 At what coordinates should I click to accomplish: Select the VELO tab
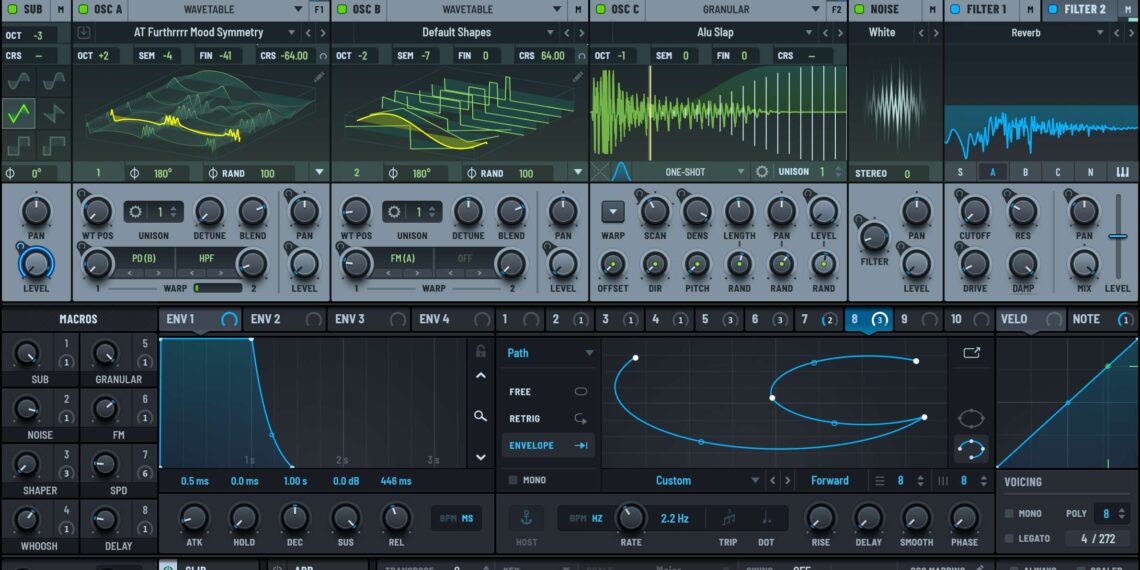pyautogui.click(x=1014, y=319)
